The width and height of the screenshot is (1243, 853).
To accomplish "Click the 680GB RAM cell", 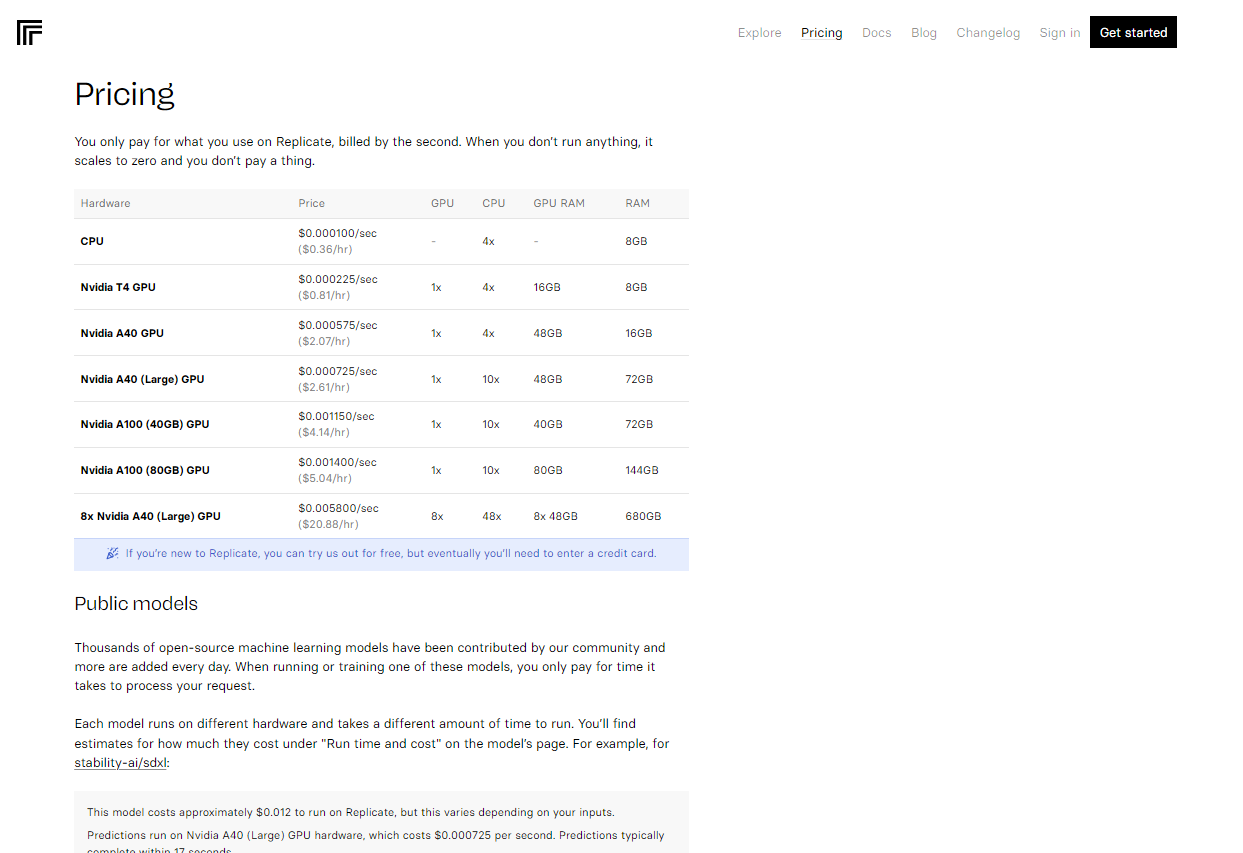I will pyautogui.click(x=643, y=516).
